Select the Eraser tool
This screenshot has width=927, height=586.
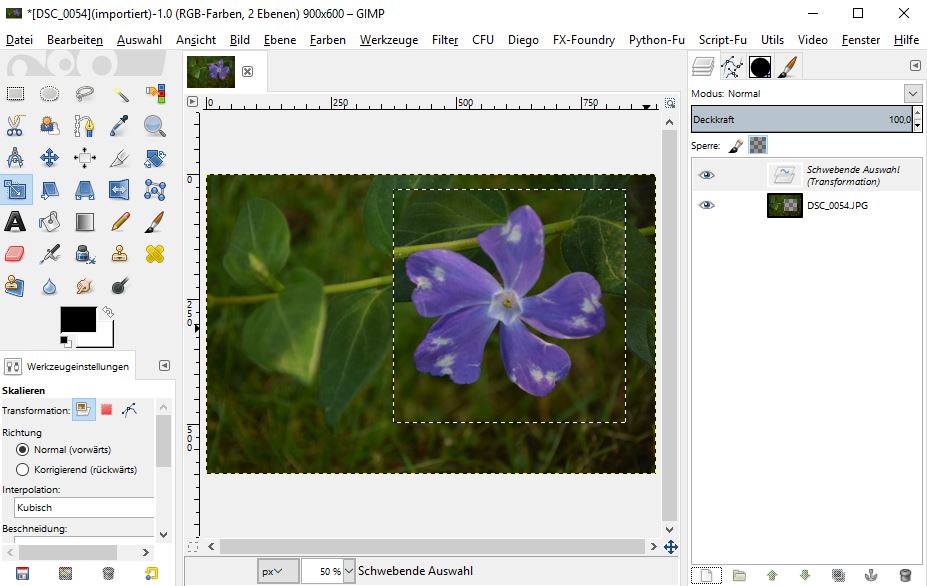click(15, 254)
